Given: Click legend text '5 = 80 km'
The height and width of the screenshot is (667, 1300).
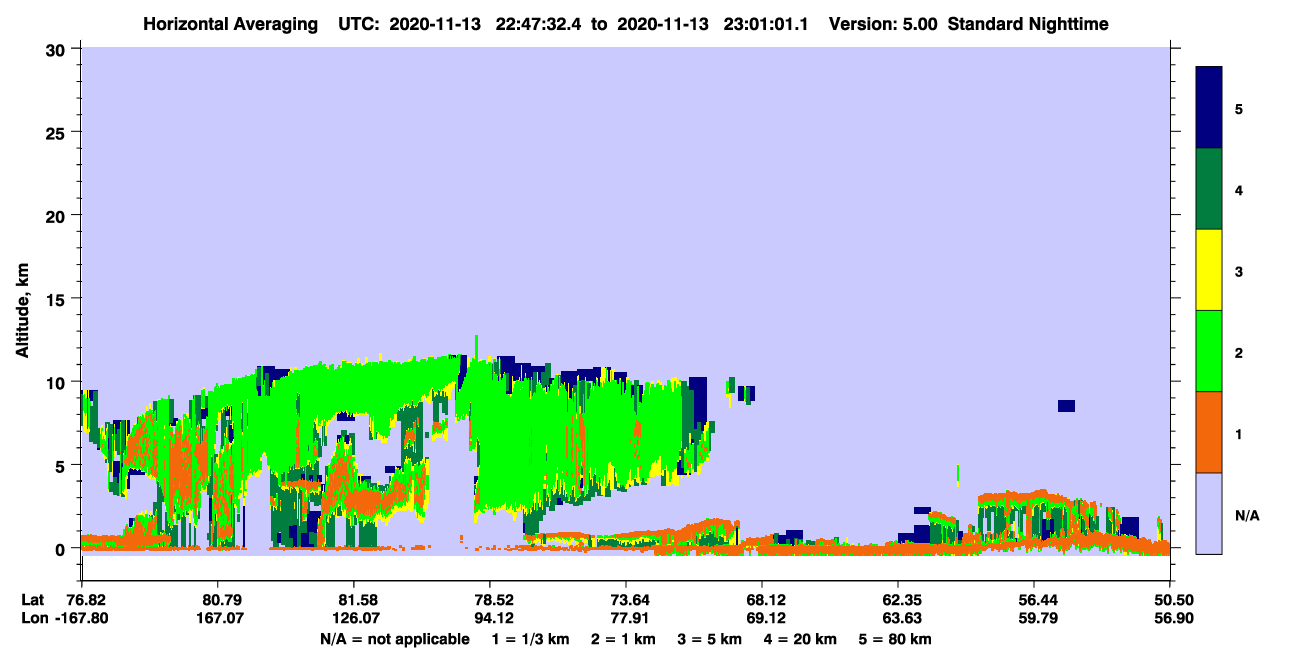Looking at the screenshot, I should [x=896, y=639].
